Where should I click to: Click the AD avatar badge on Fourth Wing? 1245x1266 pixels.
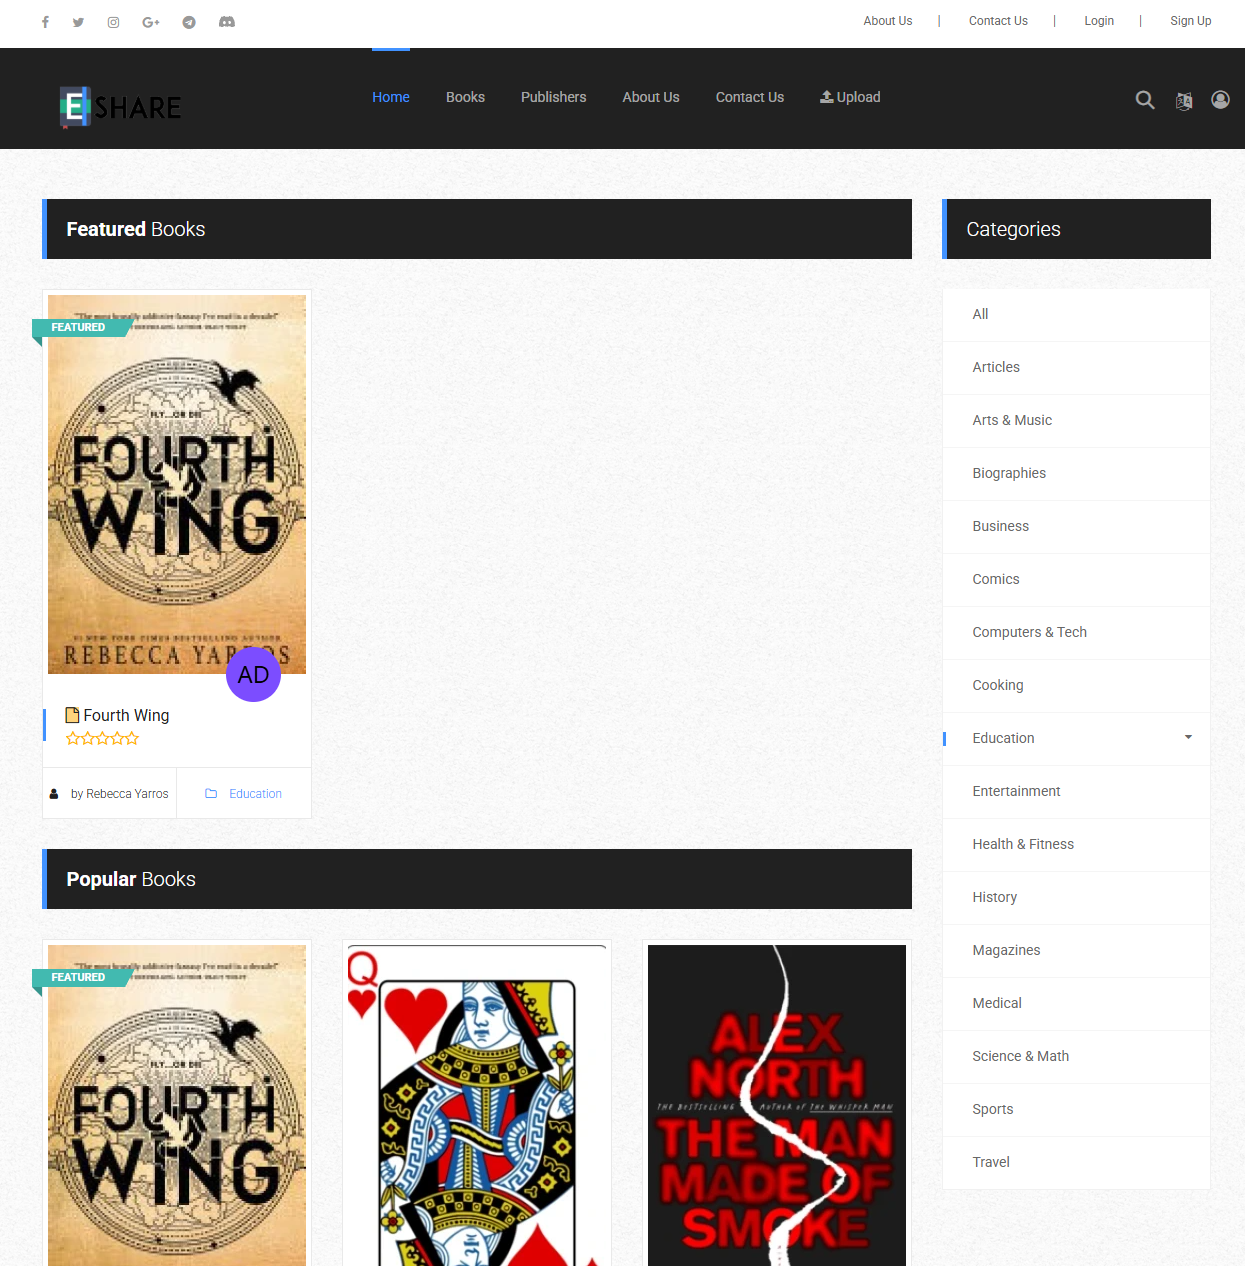[253, 674]
